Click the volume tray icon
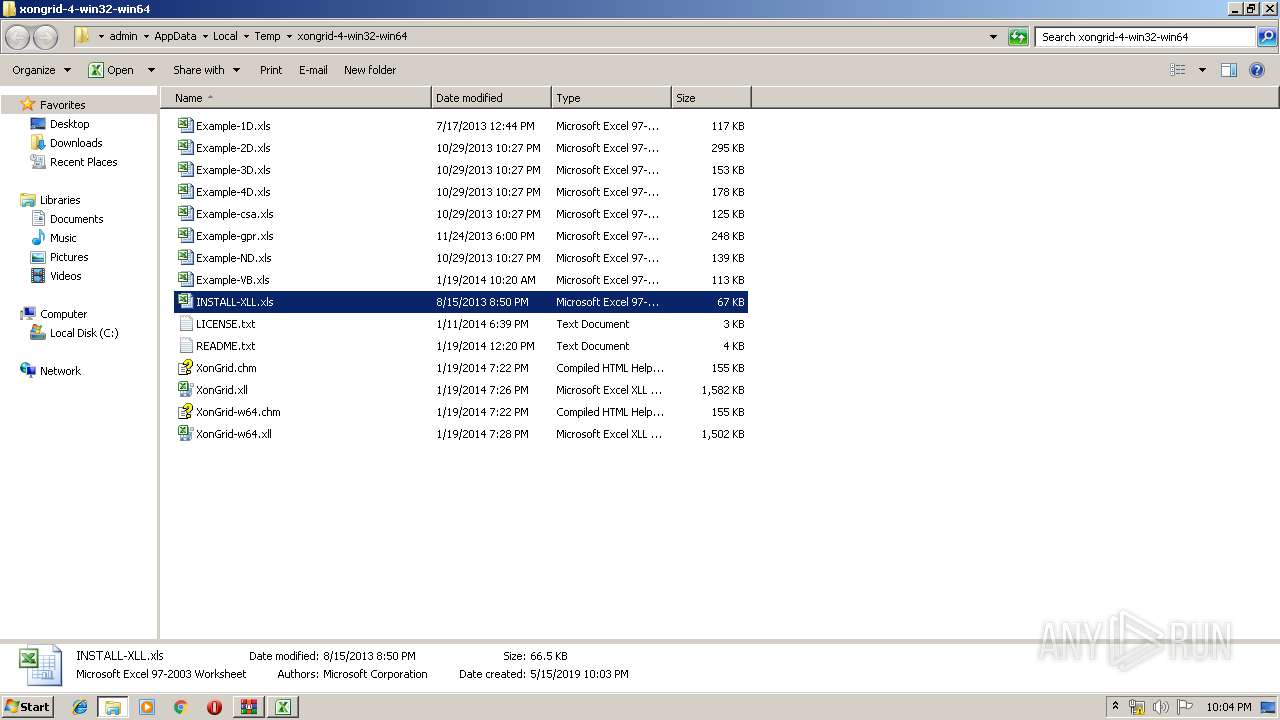Viewport: 1280px width, 720px height. coord(1161,707)
